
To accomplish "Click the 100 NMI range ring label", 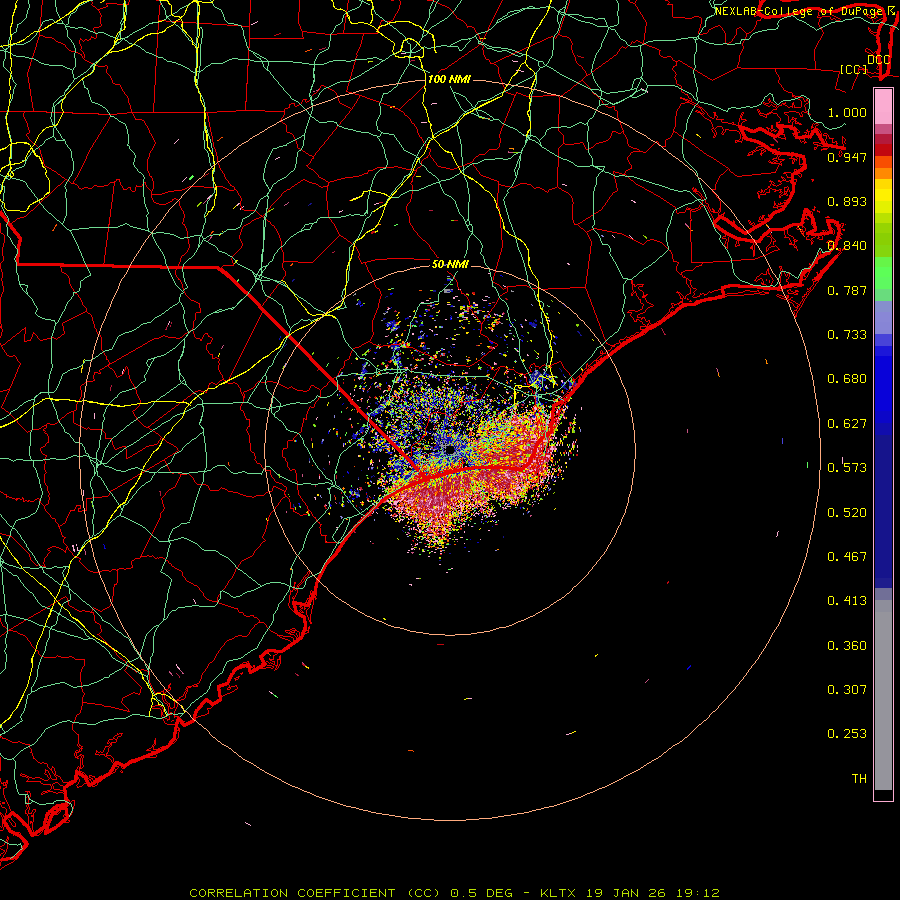I will tap(449, 79).
